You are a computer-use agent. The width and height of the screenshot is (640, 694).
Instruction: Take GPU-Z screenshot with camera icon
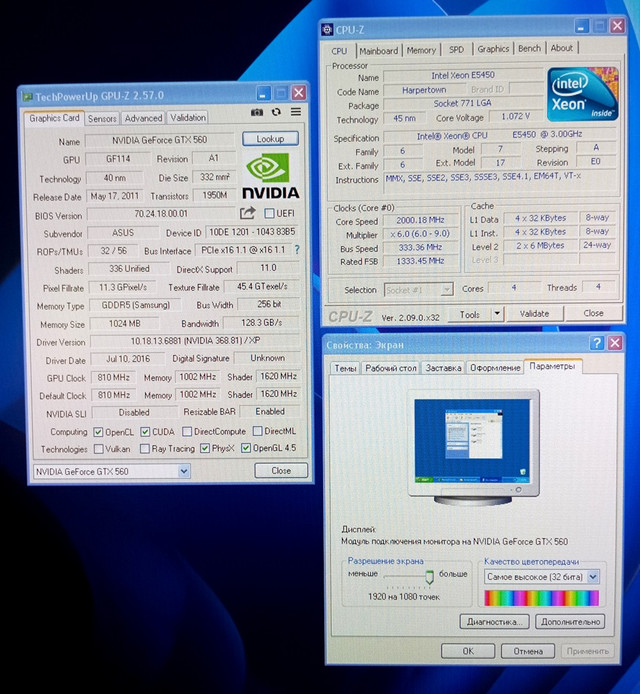pos(257,112)
